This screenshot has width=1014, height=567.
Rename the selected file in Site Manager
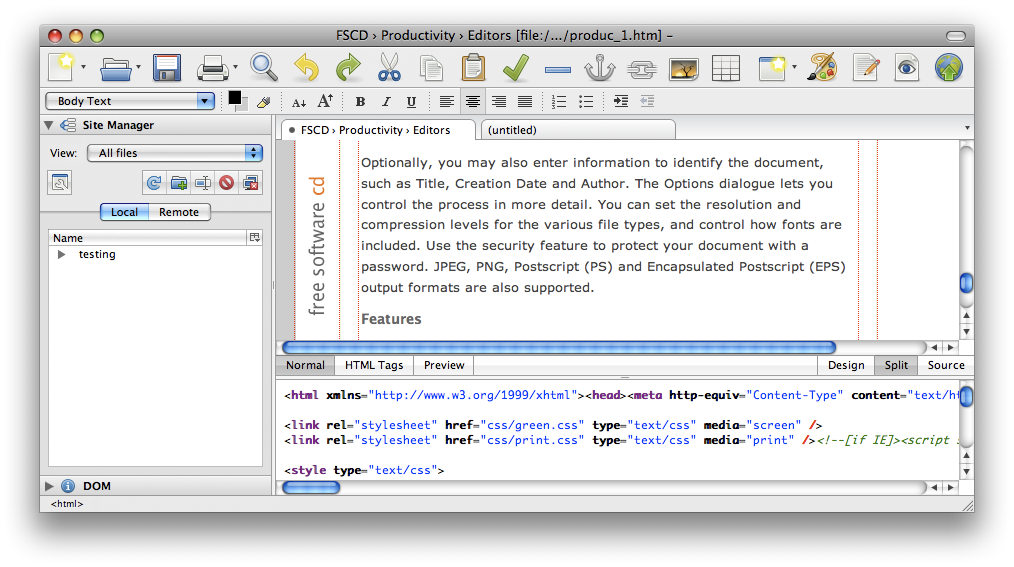pyautogui.click(x=202, y=183)
